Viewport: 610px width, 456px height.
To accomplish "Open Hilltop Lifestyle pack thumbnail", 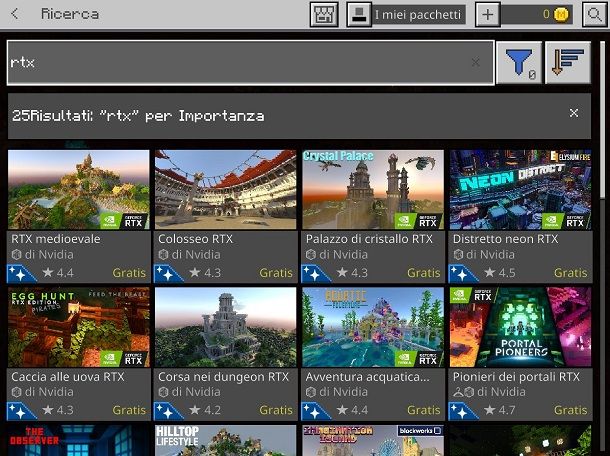I will click(226, 440).
